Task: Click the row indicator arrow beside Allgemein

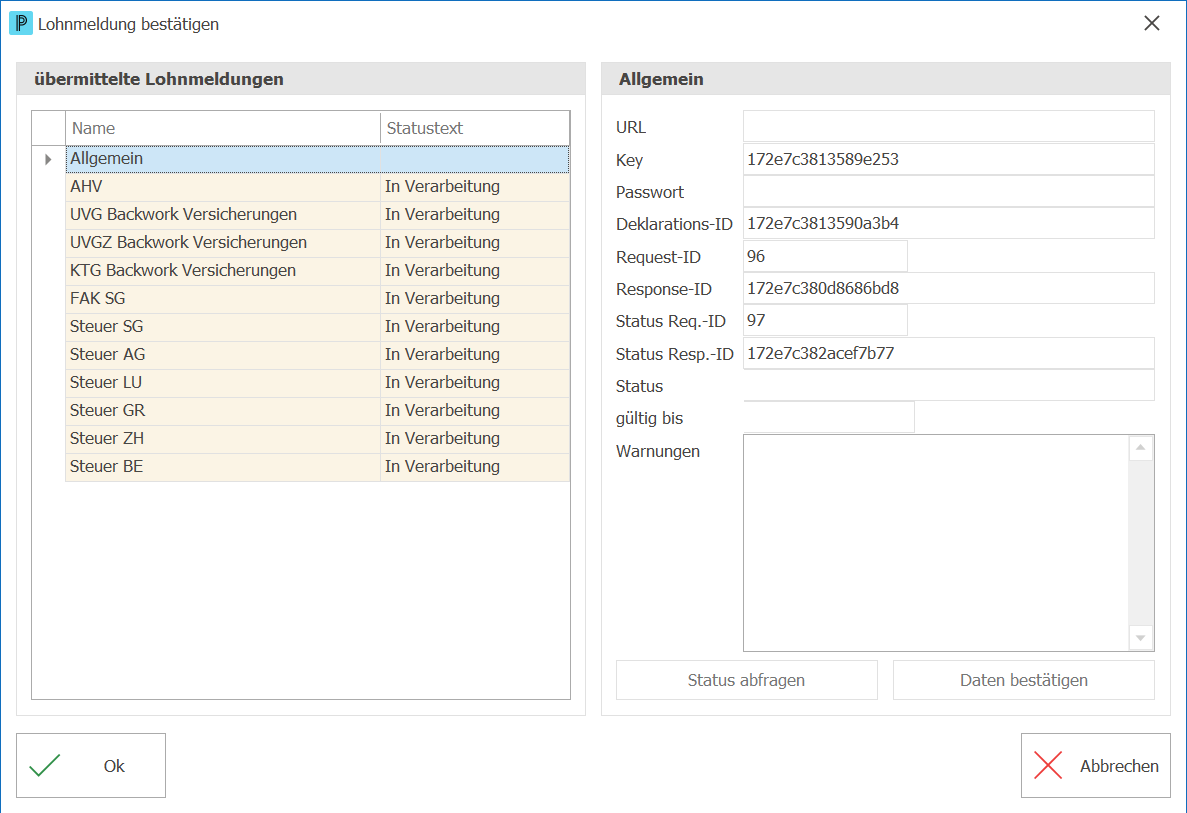Action: pos(48,159)
